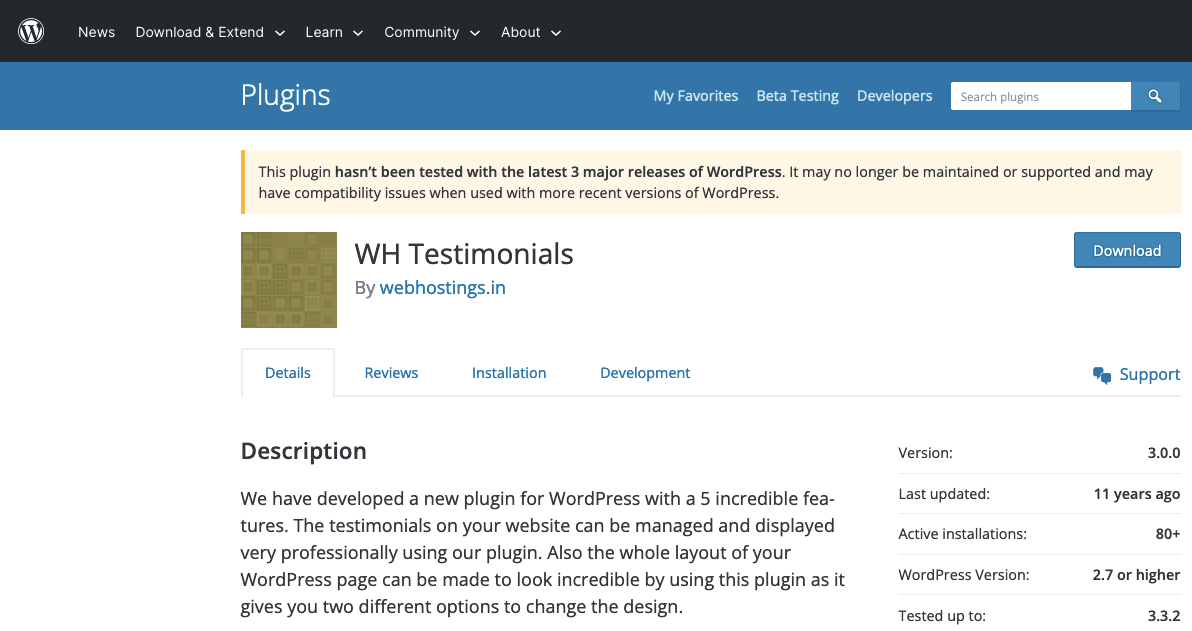This screenshot has width=1192, height=631.
Task: Click the '11 years ago' value
Action: tap(1137, 494)
